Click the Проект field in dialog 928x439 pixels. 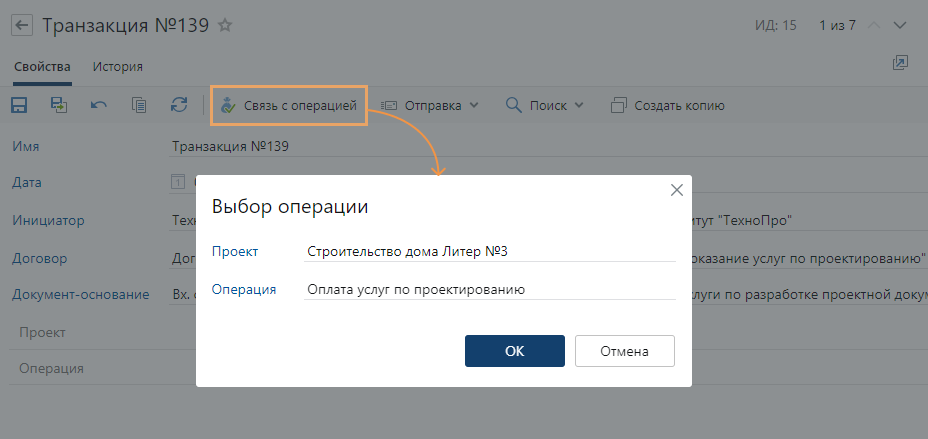[x=490, y=251]
